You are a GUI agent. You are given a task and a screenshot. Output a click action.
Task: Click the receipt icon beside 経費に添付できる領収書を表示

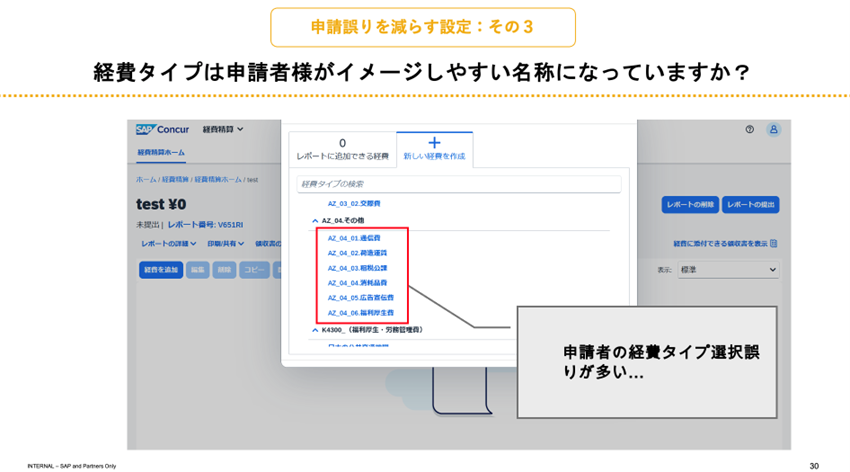point(774,244)
